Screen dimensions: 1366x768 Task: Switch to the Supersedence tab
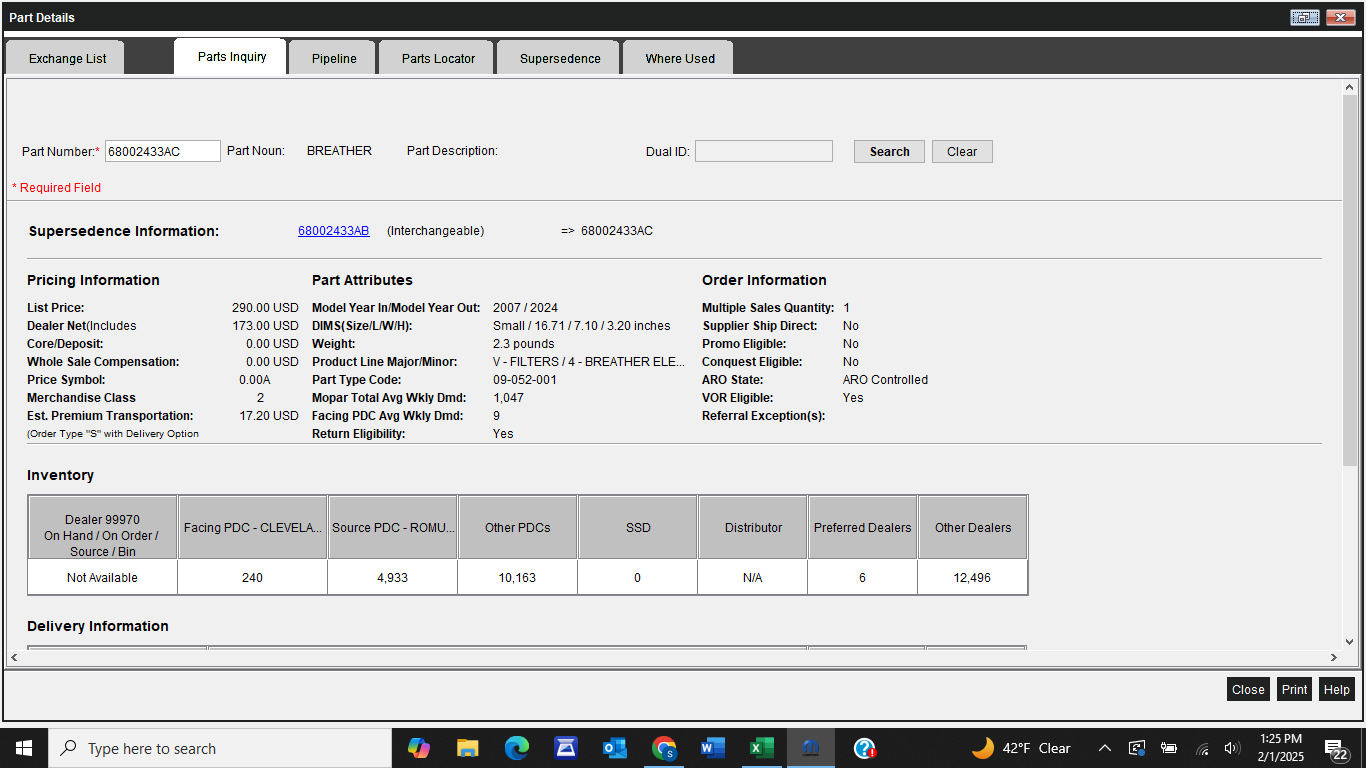(x=560, y=58)
